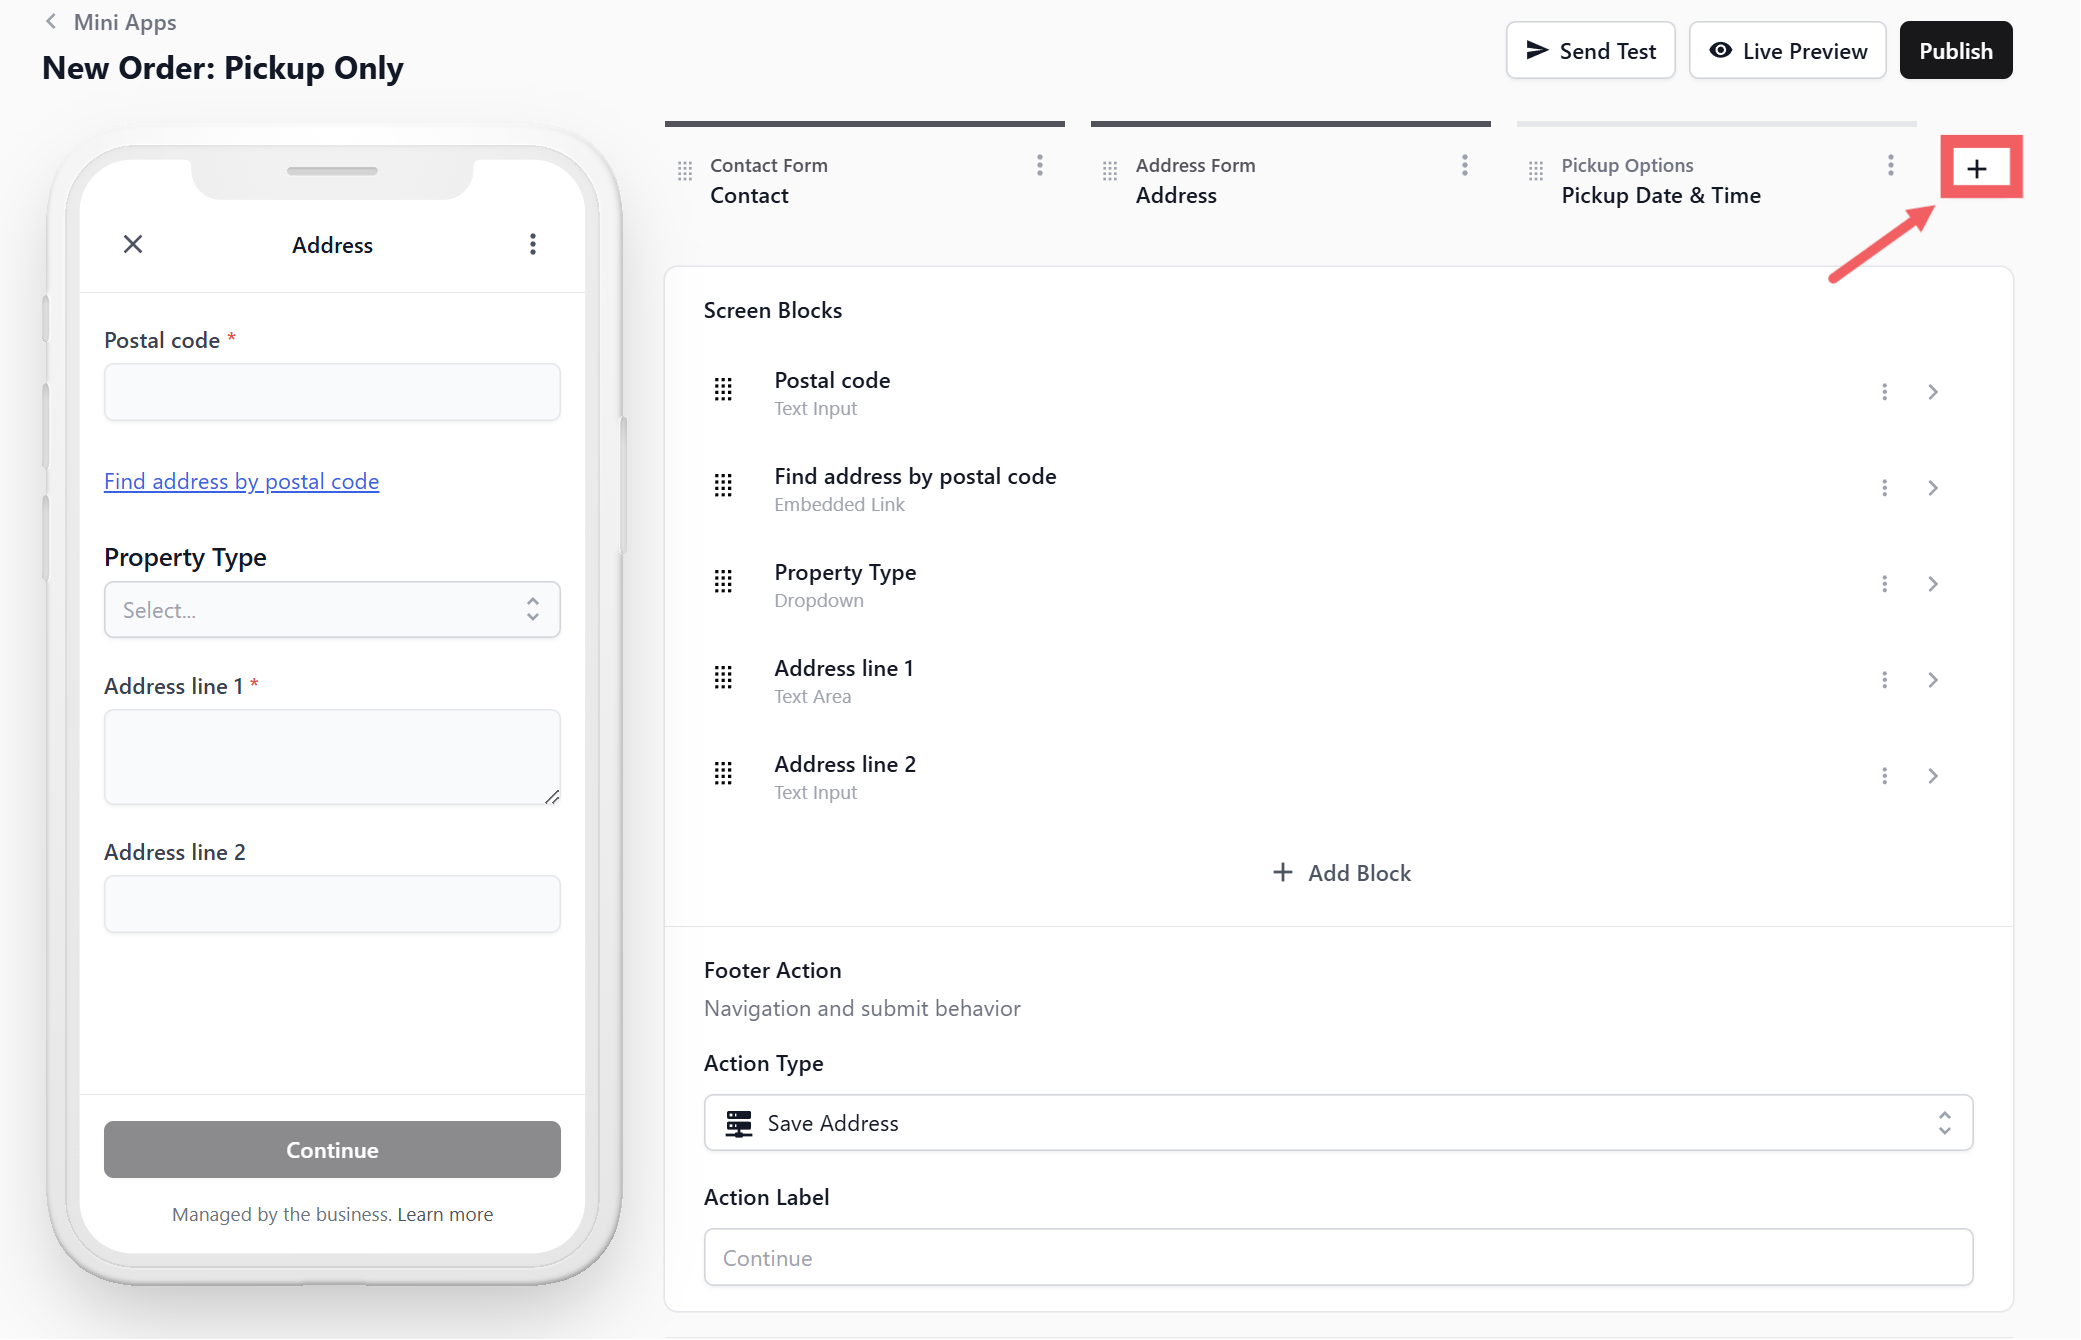
Task: Click the Address line 2 drag handle
Action: click(x=723, y=774)
